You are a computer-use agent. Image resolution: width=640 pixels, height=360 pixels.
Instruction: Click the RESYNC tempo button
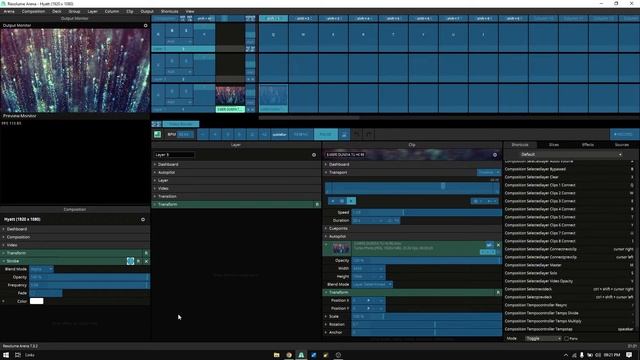[301, 134]
